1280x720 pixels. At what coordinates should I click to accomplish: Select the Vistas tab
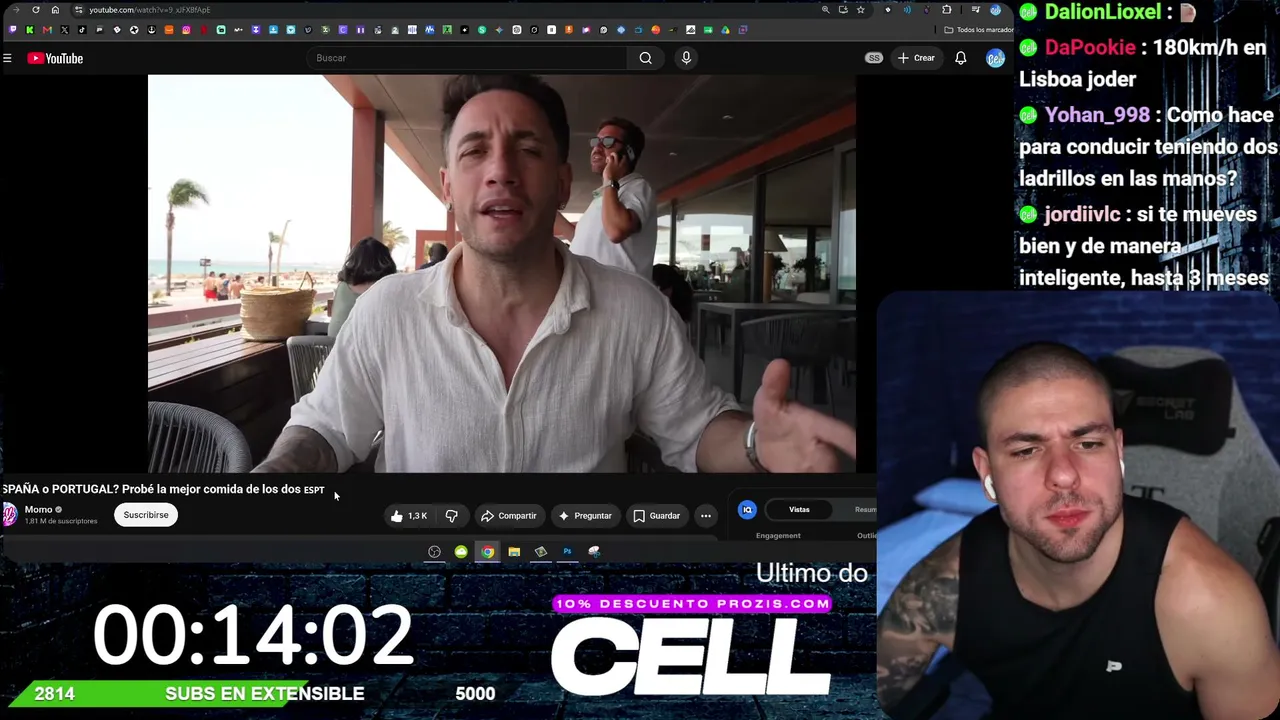click(x=799, y=510)
